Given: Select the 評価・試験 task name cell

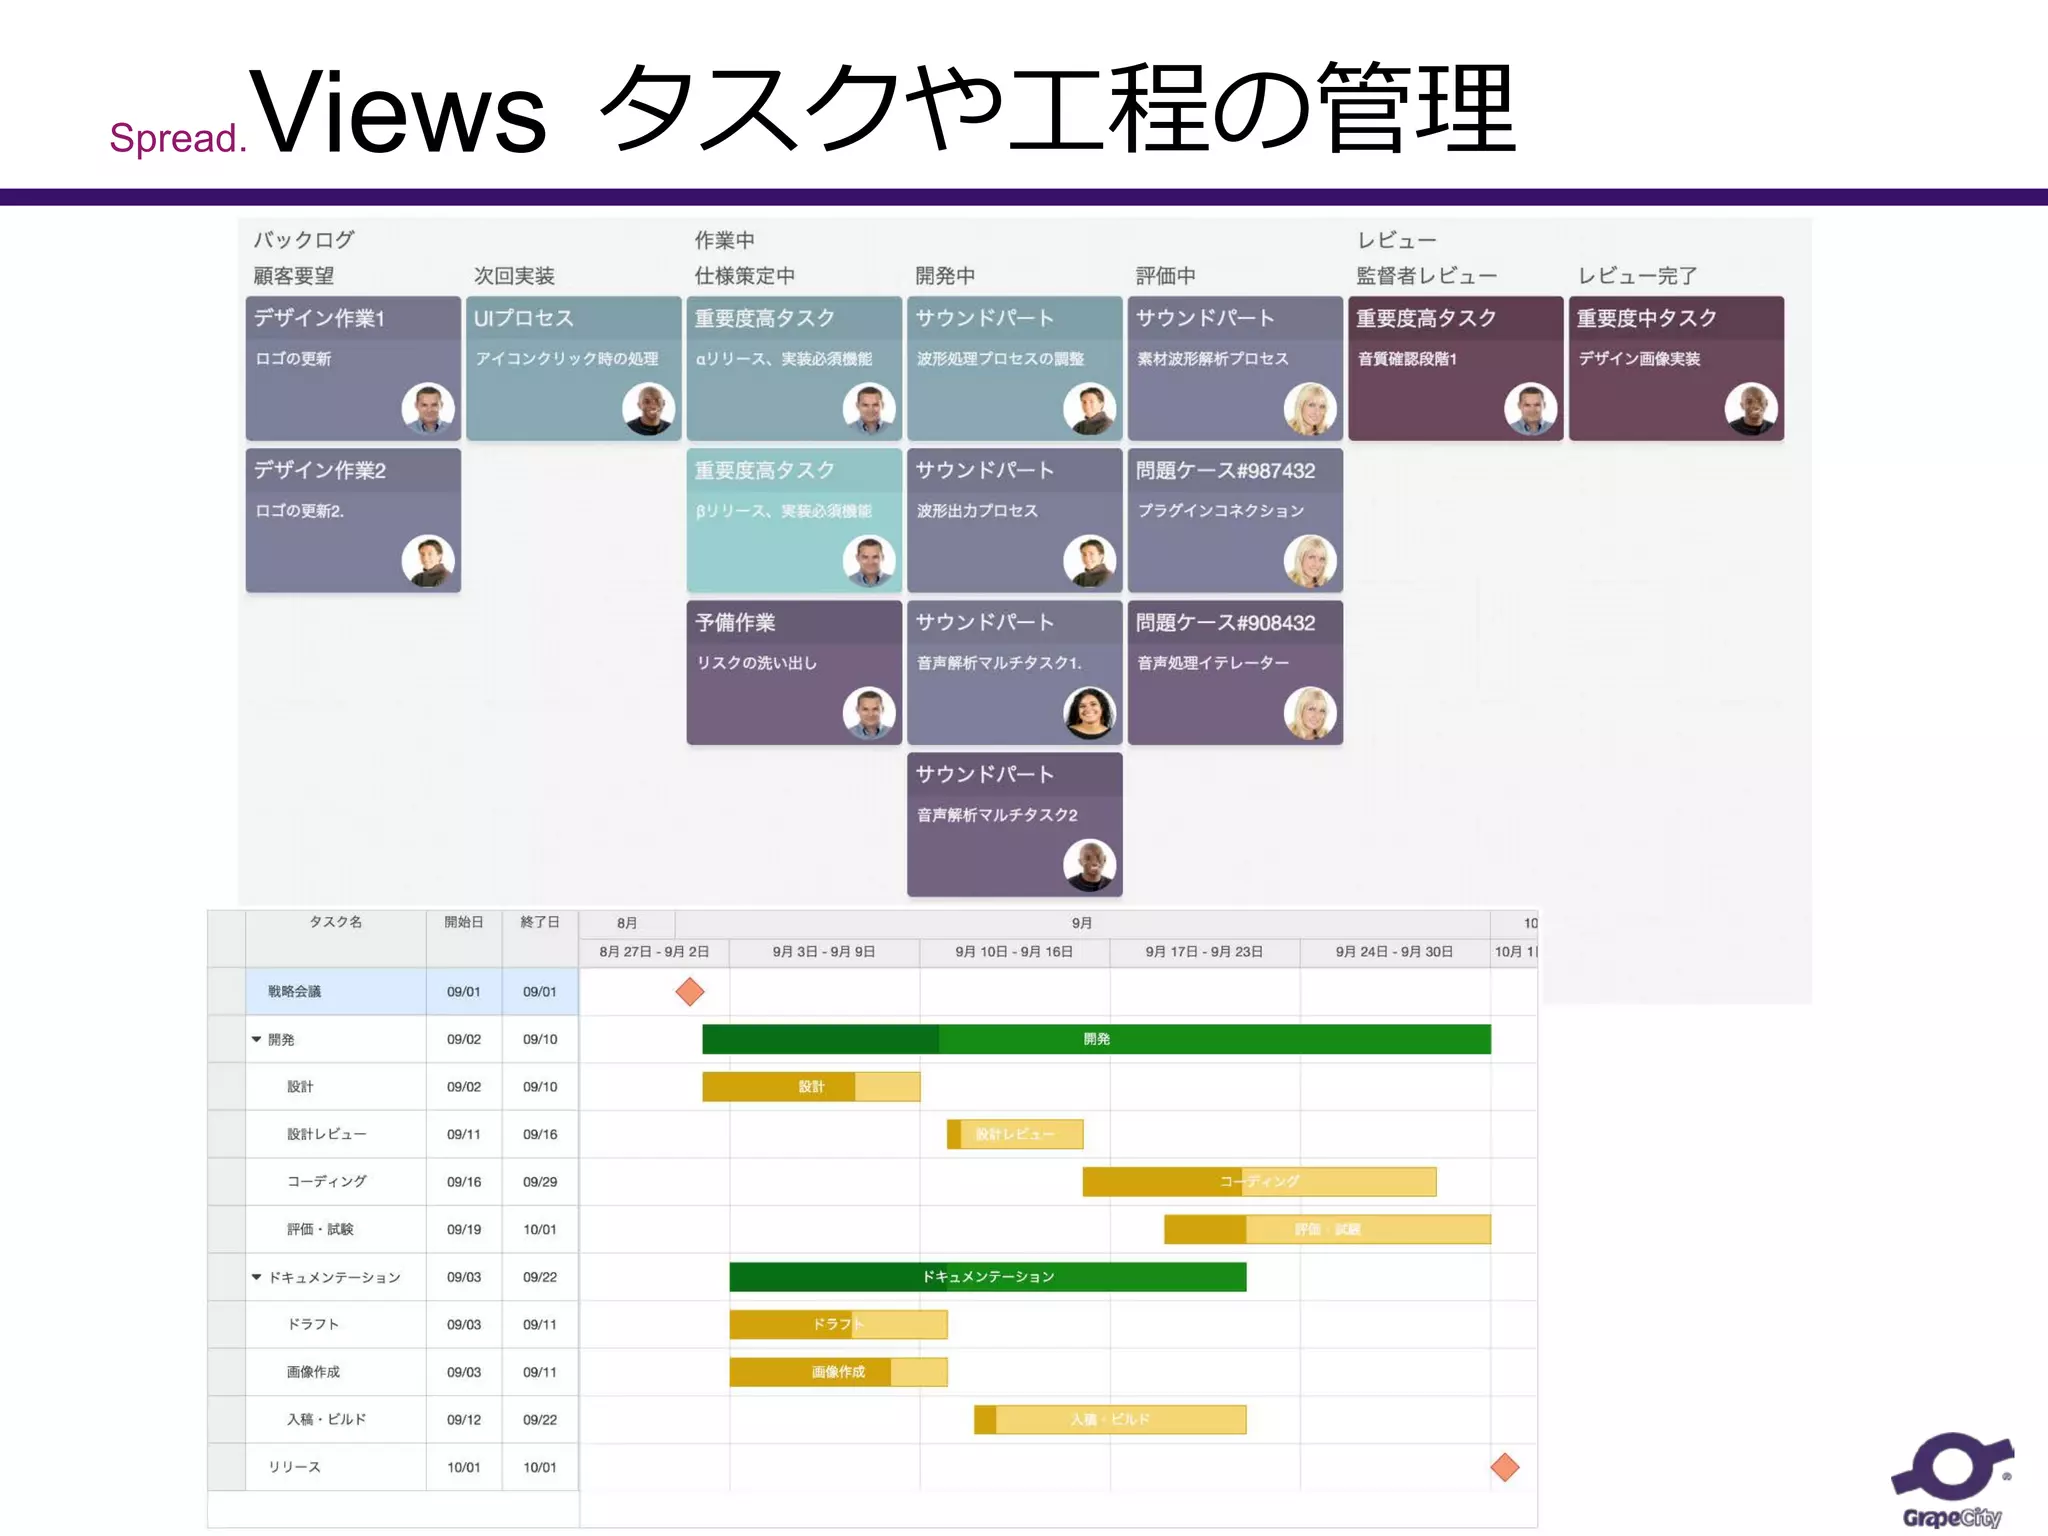Looking at the screenshot, I should [x=336, y=1229].
